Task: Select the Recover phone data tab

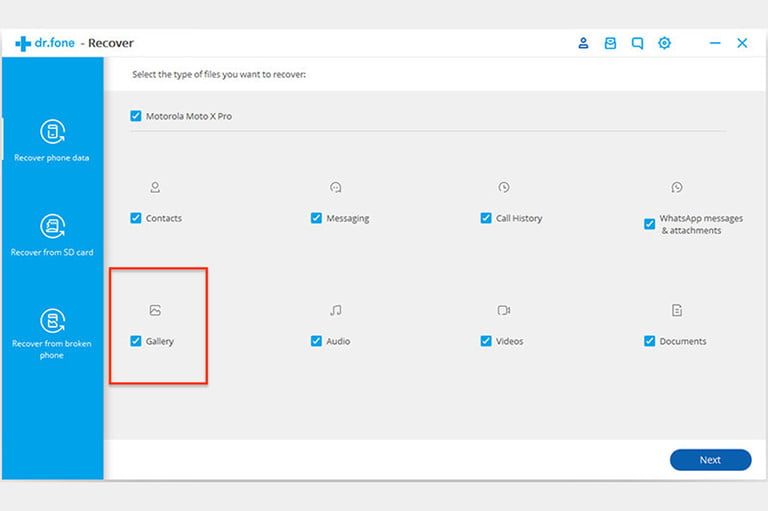Action: click(x=52, y=140)
